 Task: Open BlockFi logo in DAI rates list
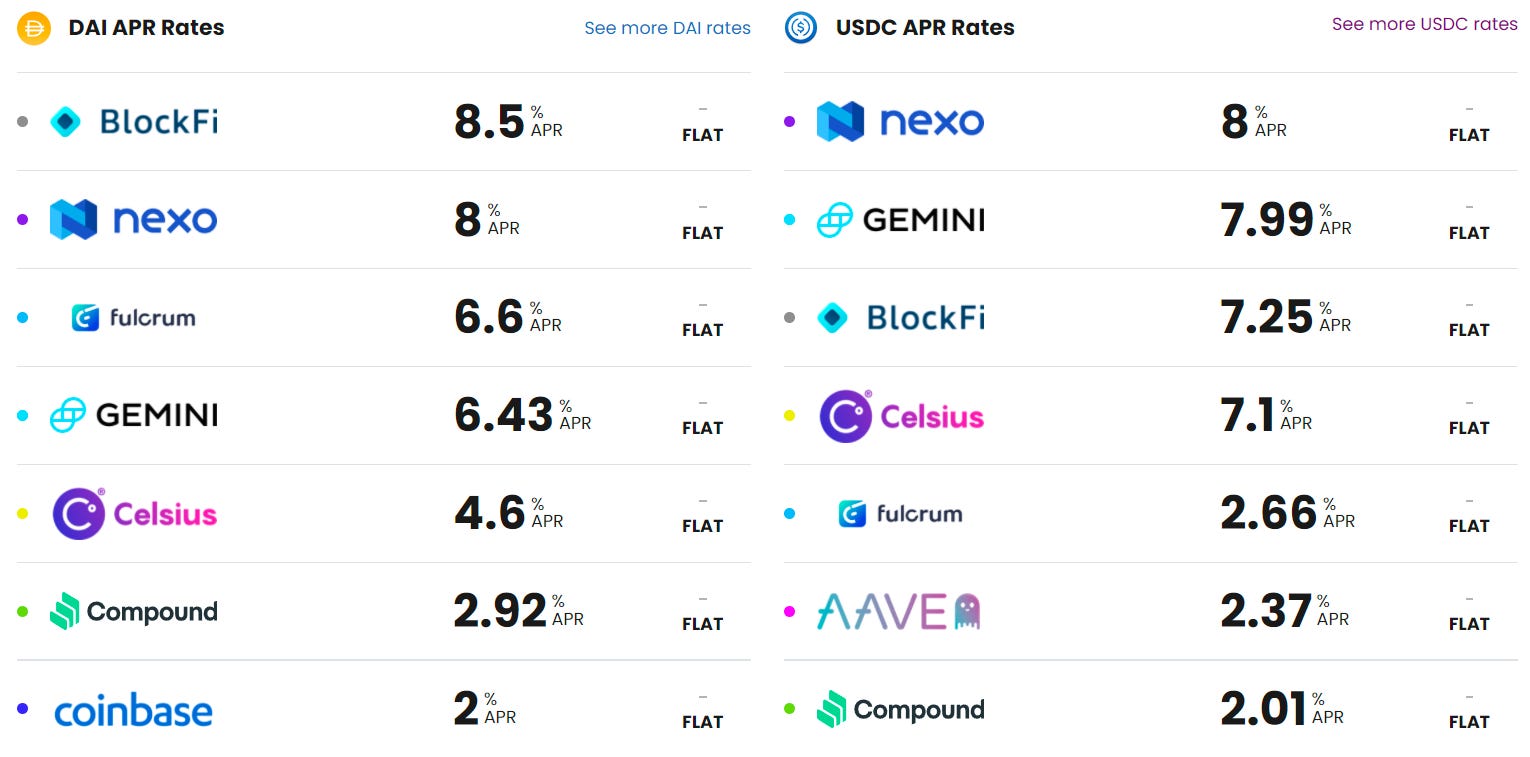pyautogui.click(x=134, y=122)
